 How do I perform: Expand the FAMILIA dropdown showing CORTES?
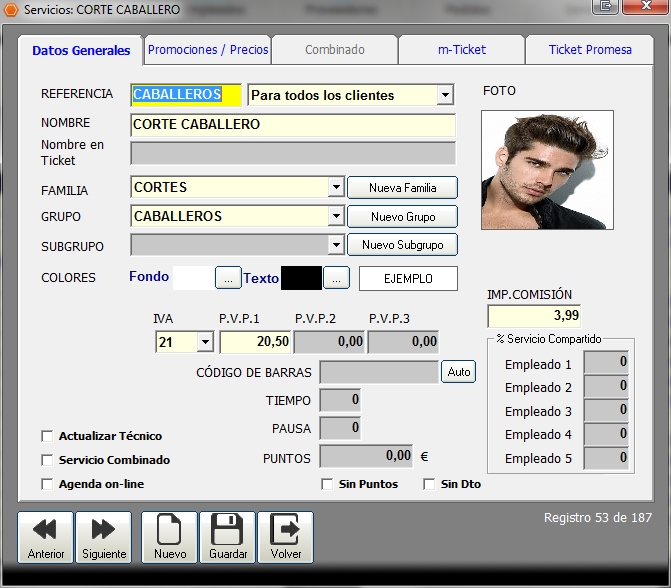tap(336, 187)
